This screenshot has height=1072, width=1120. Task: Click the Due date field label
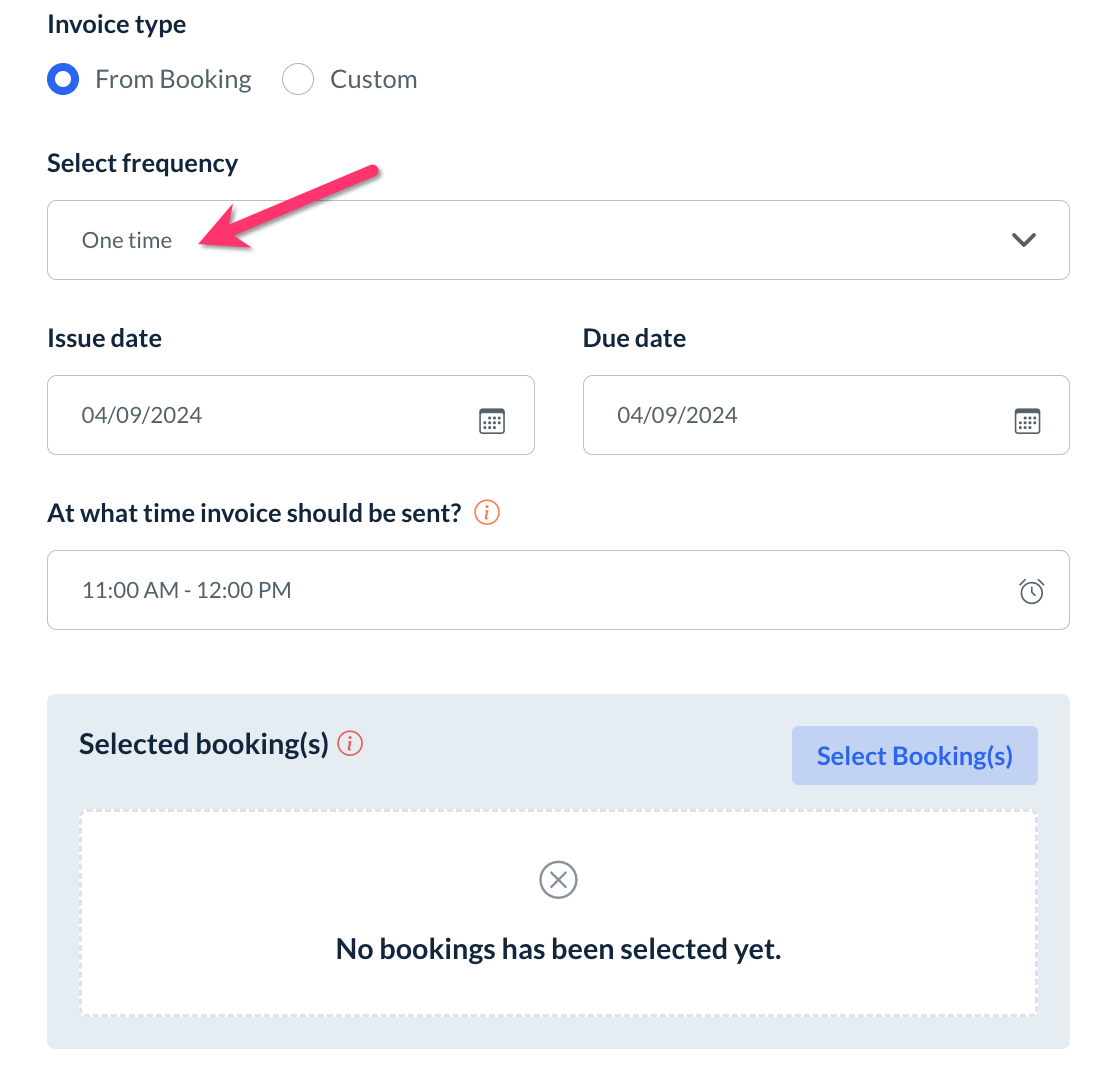coord(634,338)
